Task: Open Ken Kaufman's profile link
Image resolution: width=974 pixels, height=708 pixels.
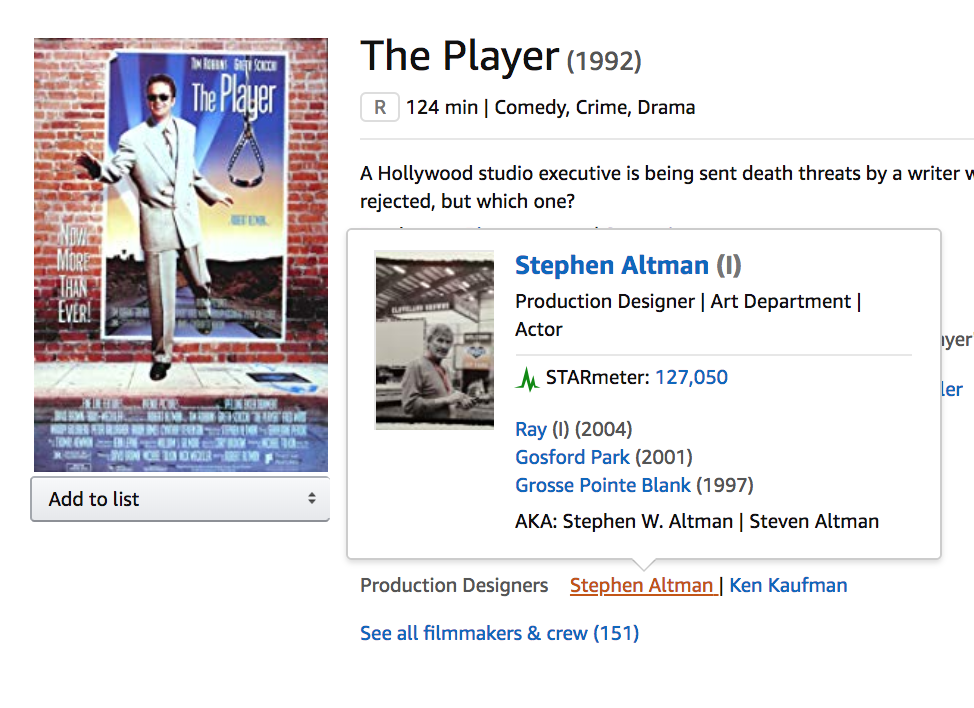Action: 788,585
